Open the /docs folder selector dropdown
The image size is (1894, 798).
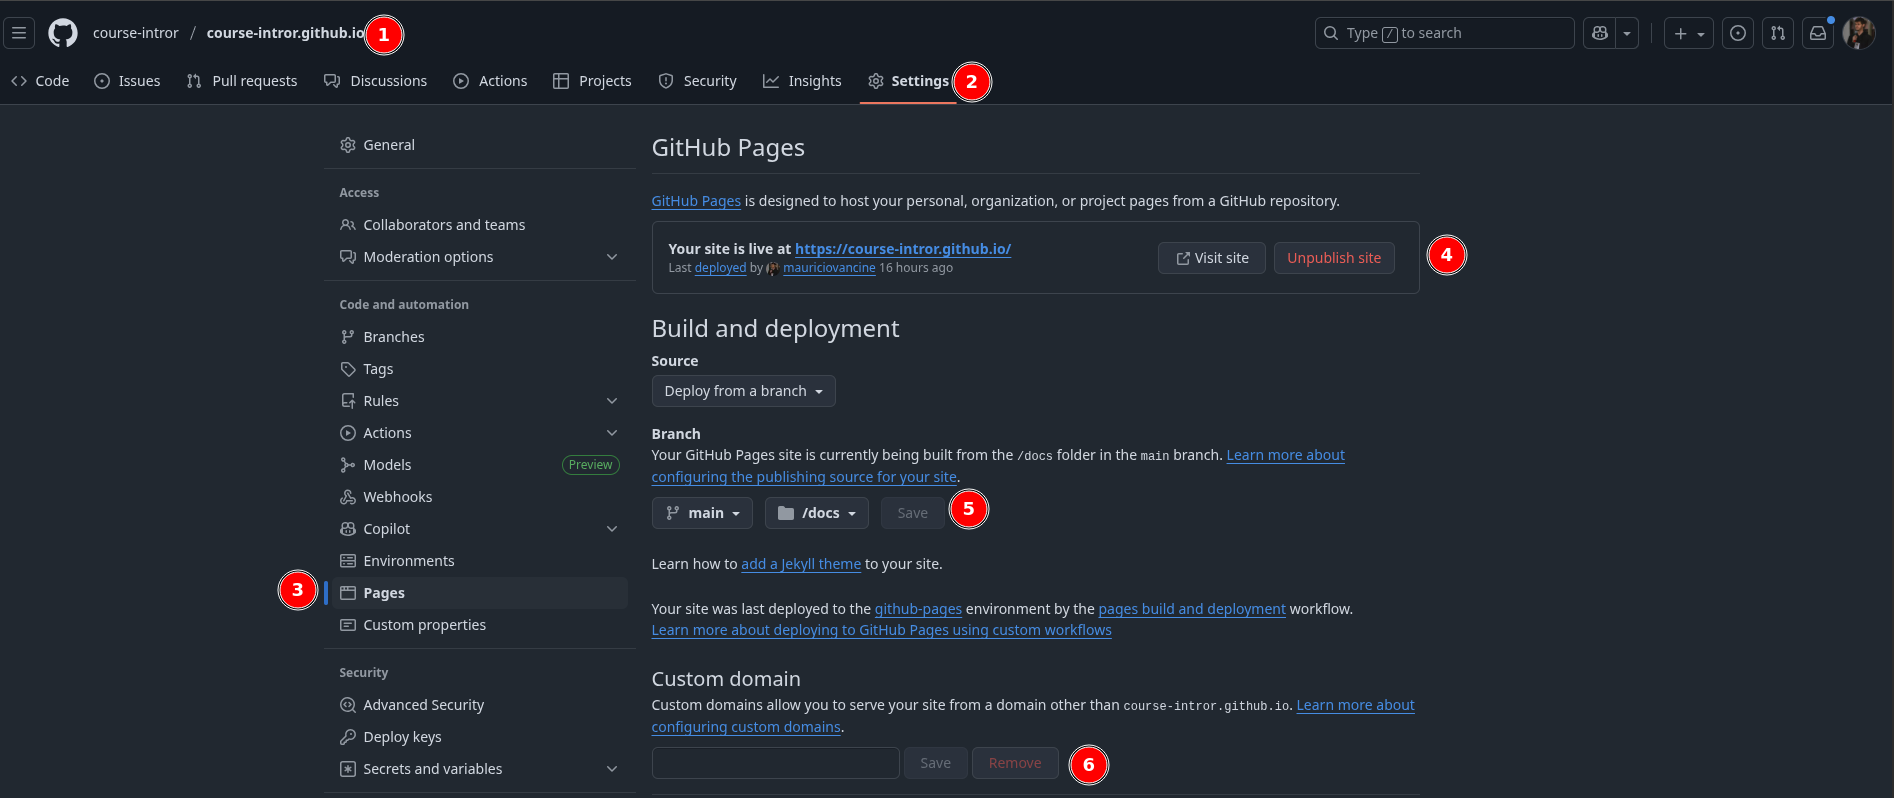click(x=816, y=513)
